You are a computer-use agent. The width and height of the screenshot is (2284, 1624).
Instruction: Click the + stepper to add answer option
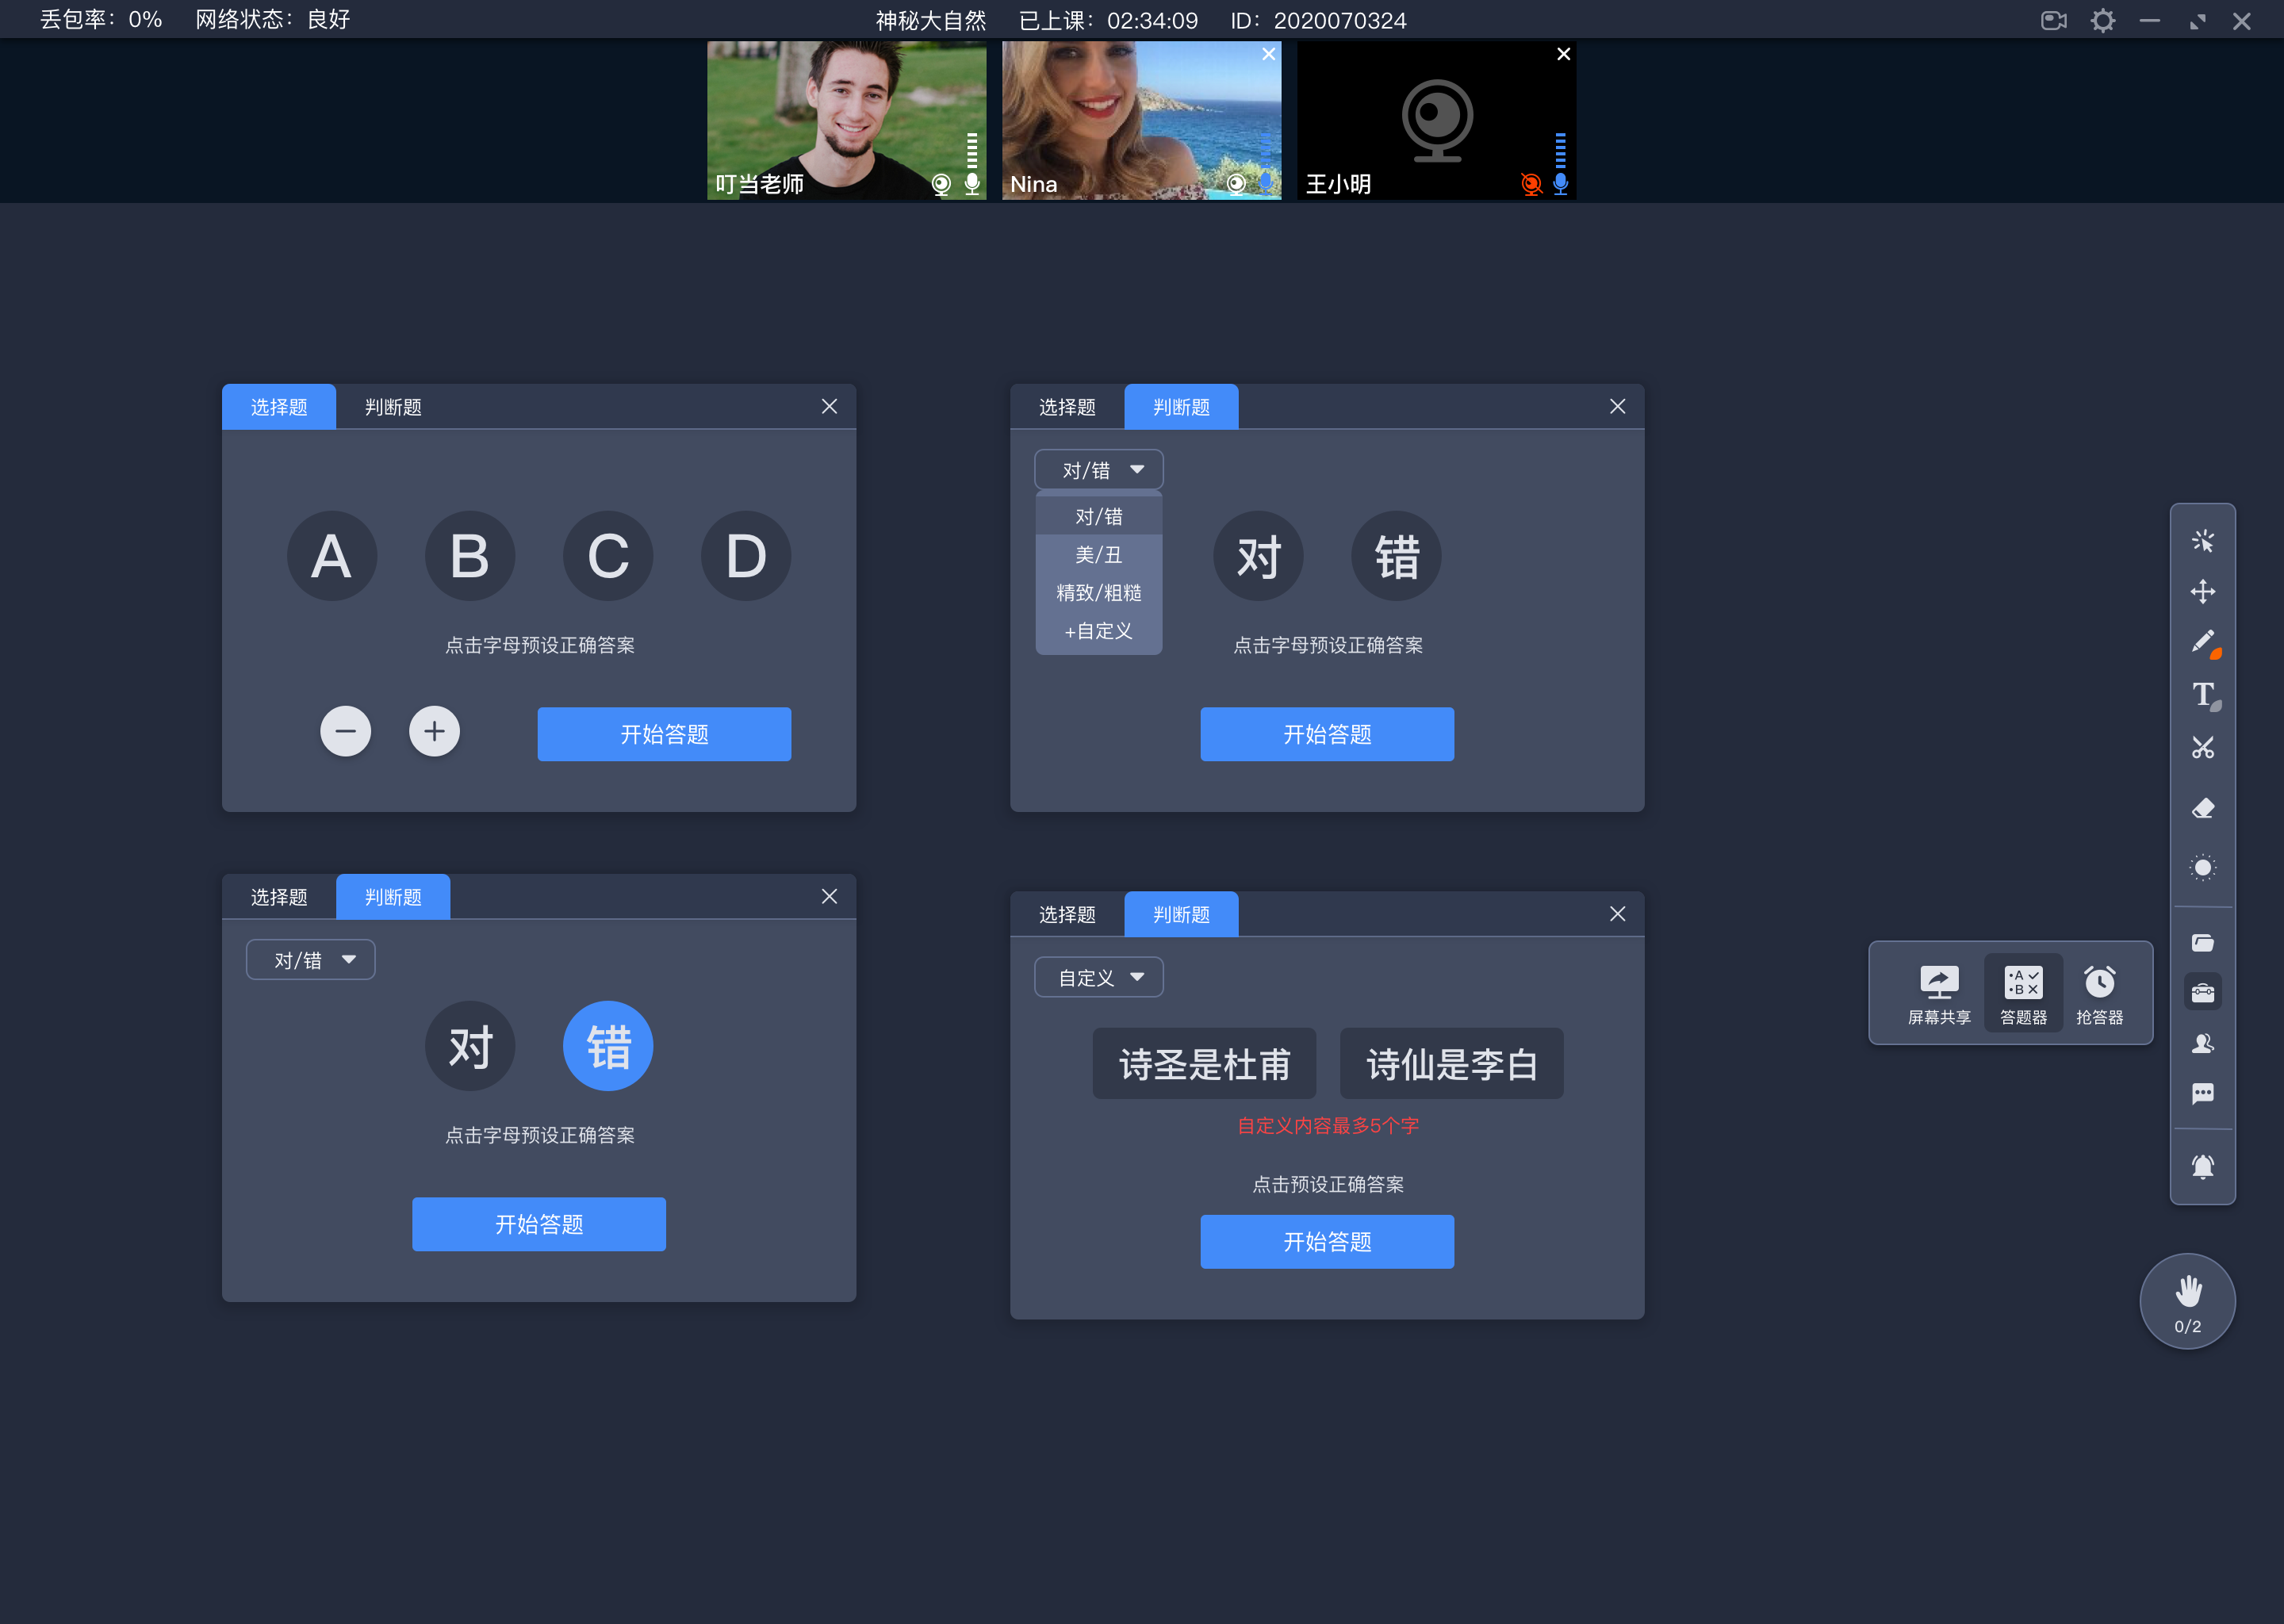pyautogui.click(x=434, y=733)
